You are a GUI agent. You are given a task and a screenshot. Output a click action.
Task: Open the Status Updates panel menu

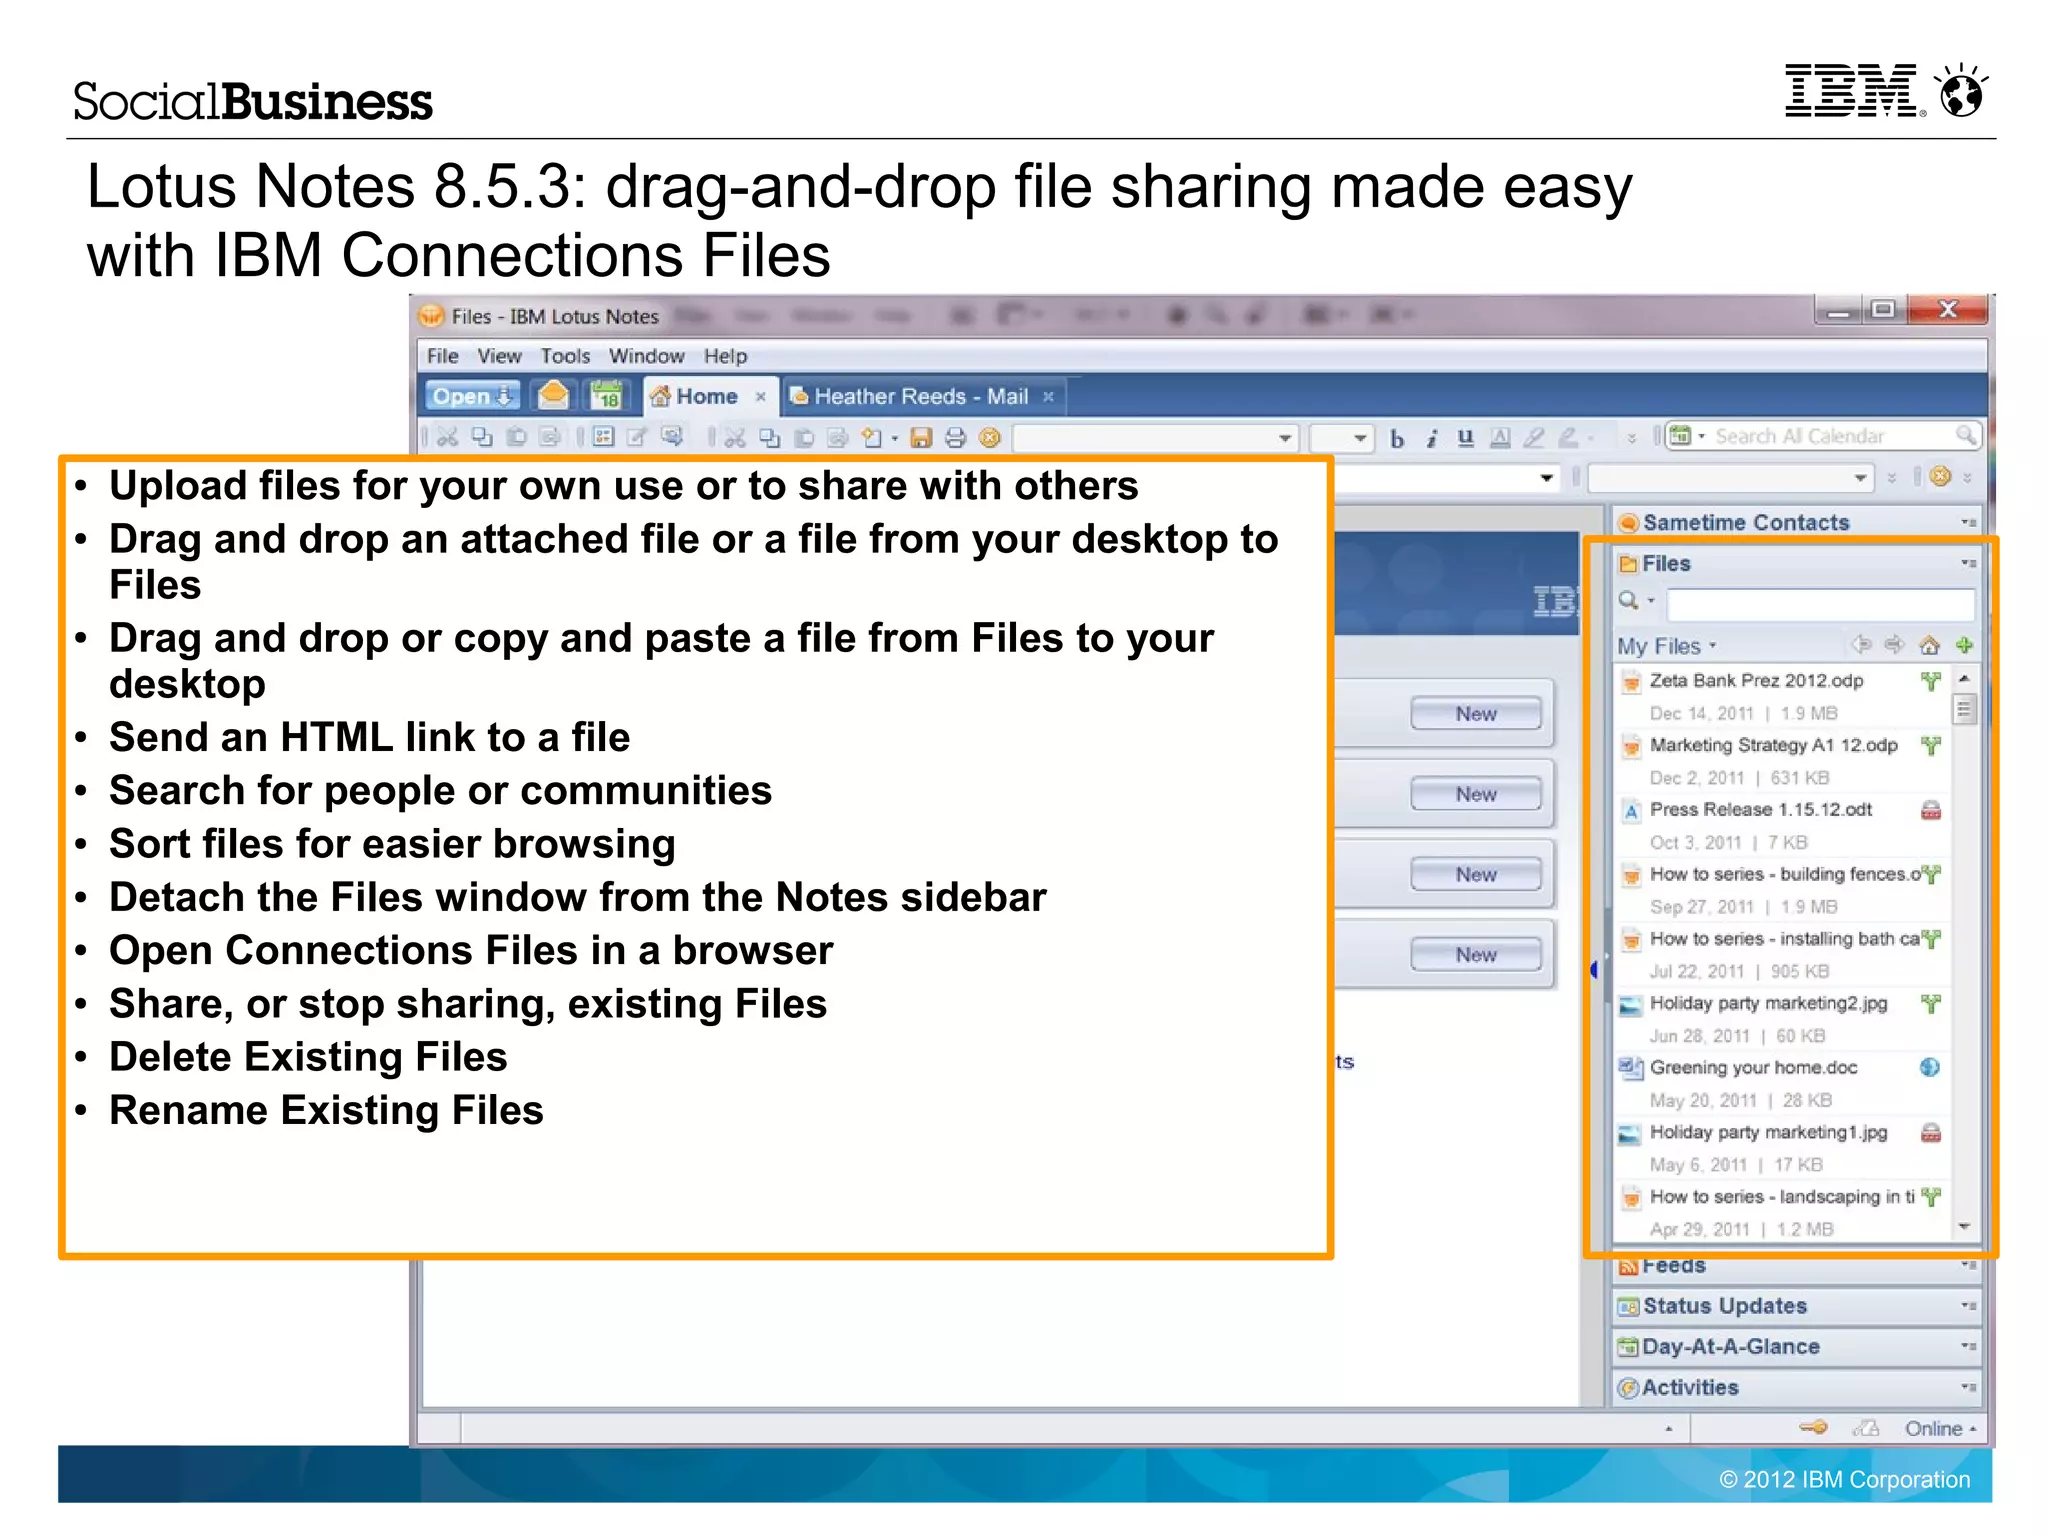click(x=1968, y=1305)
